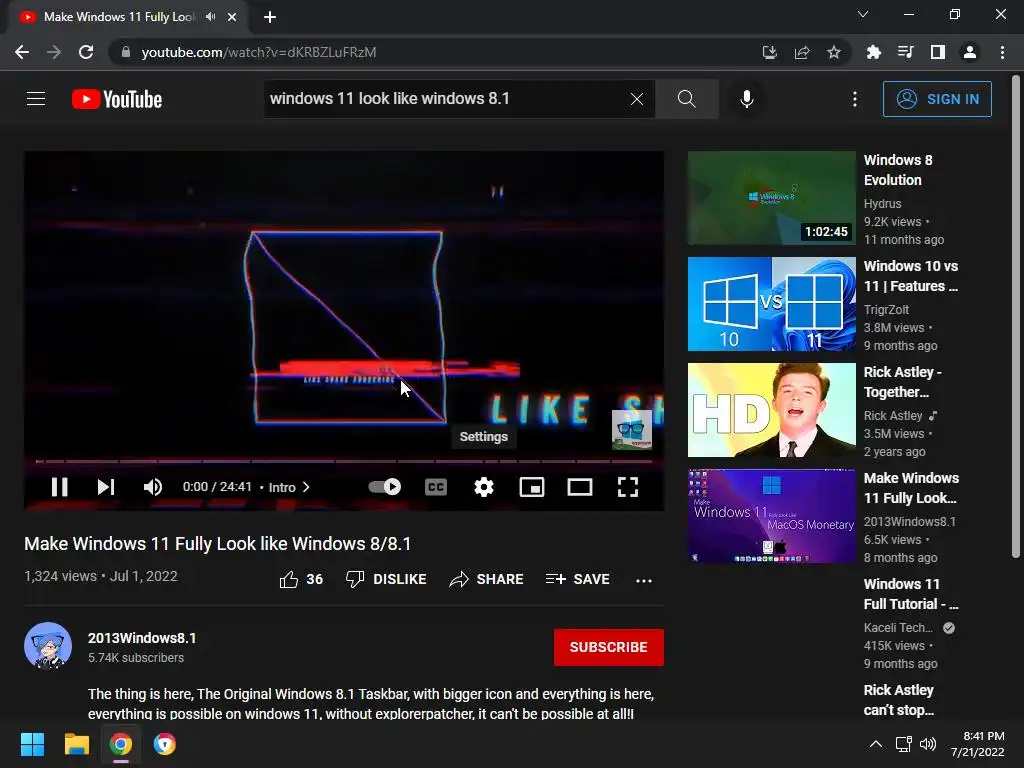Toggle the autoplay switch
1024x768 pixels.
[385, 487]
